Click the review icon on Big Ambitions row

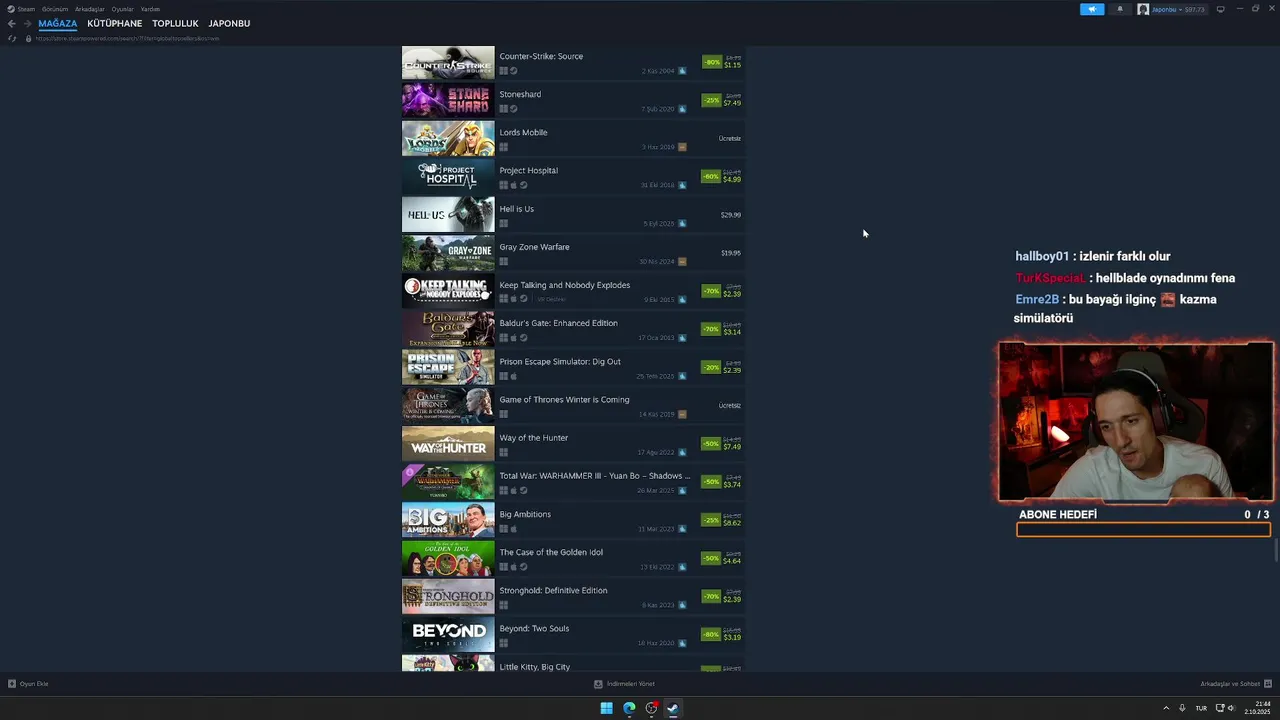point(682,529)
